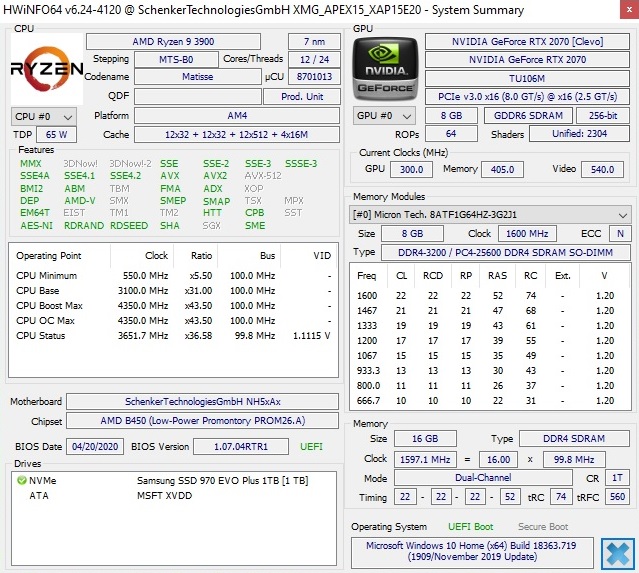Click the GDDR6 SDRAM field
This screenshot has width=639, height=573.
528,116
